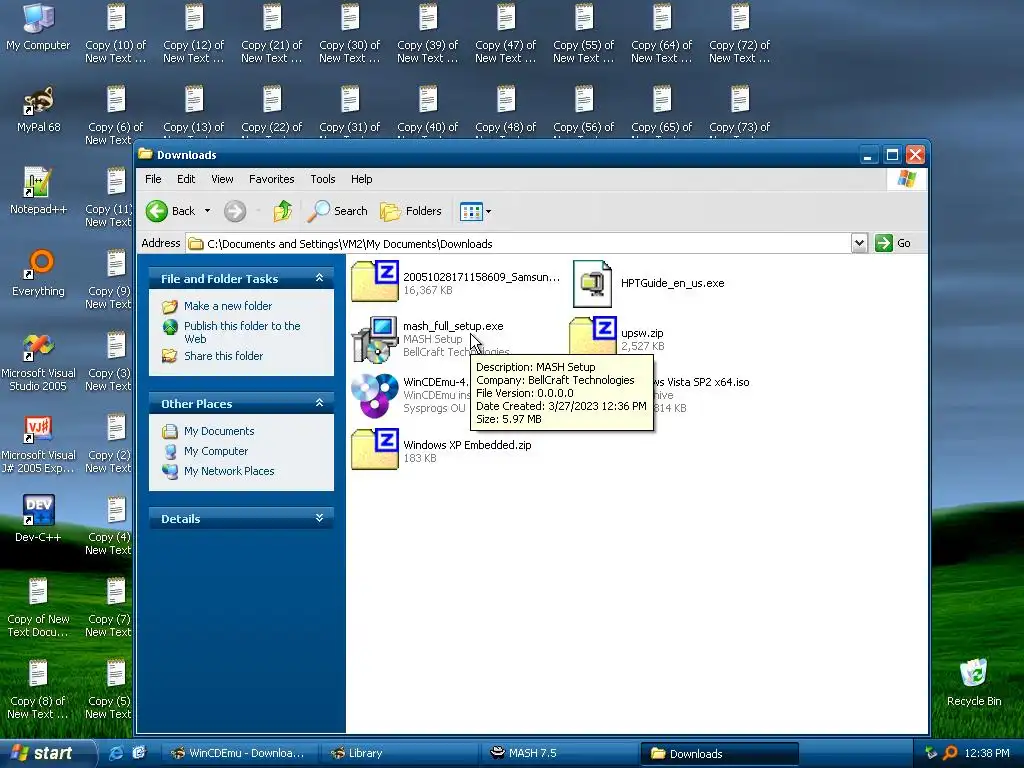Select the Samsung zip archive icon
This screenshot has width=1024, height=768.
pyautogui.click(x=375, y=281)
